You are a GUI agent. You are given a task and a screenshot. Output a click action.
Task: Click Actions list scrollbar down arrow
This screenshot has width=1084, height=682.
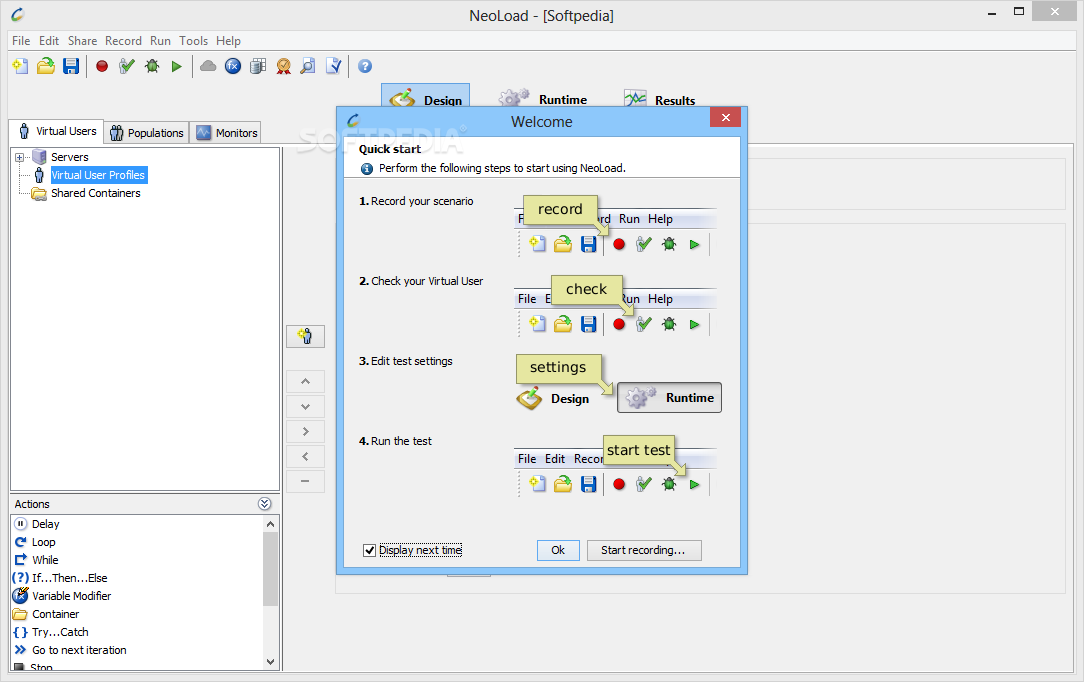[x=270, y=661]
